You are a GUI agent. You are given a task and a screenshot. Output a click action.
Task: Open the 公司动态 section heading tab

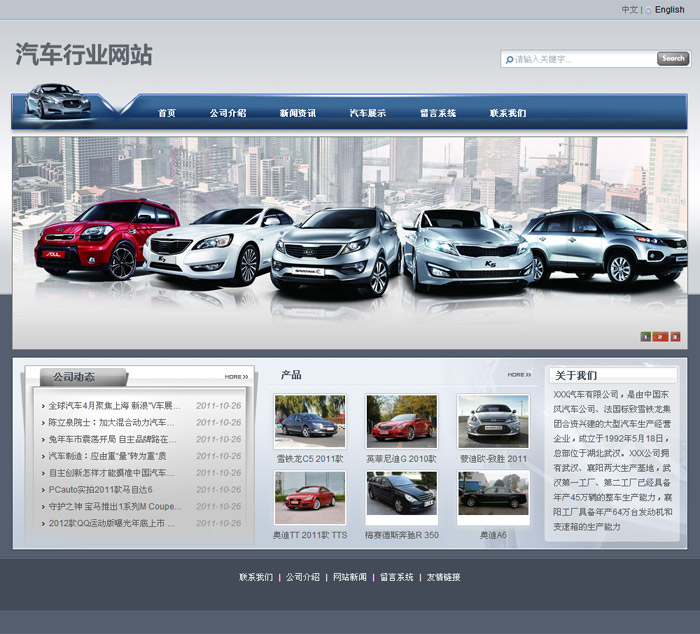coord(83,377)
